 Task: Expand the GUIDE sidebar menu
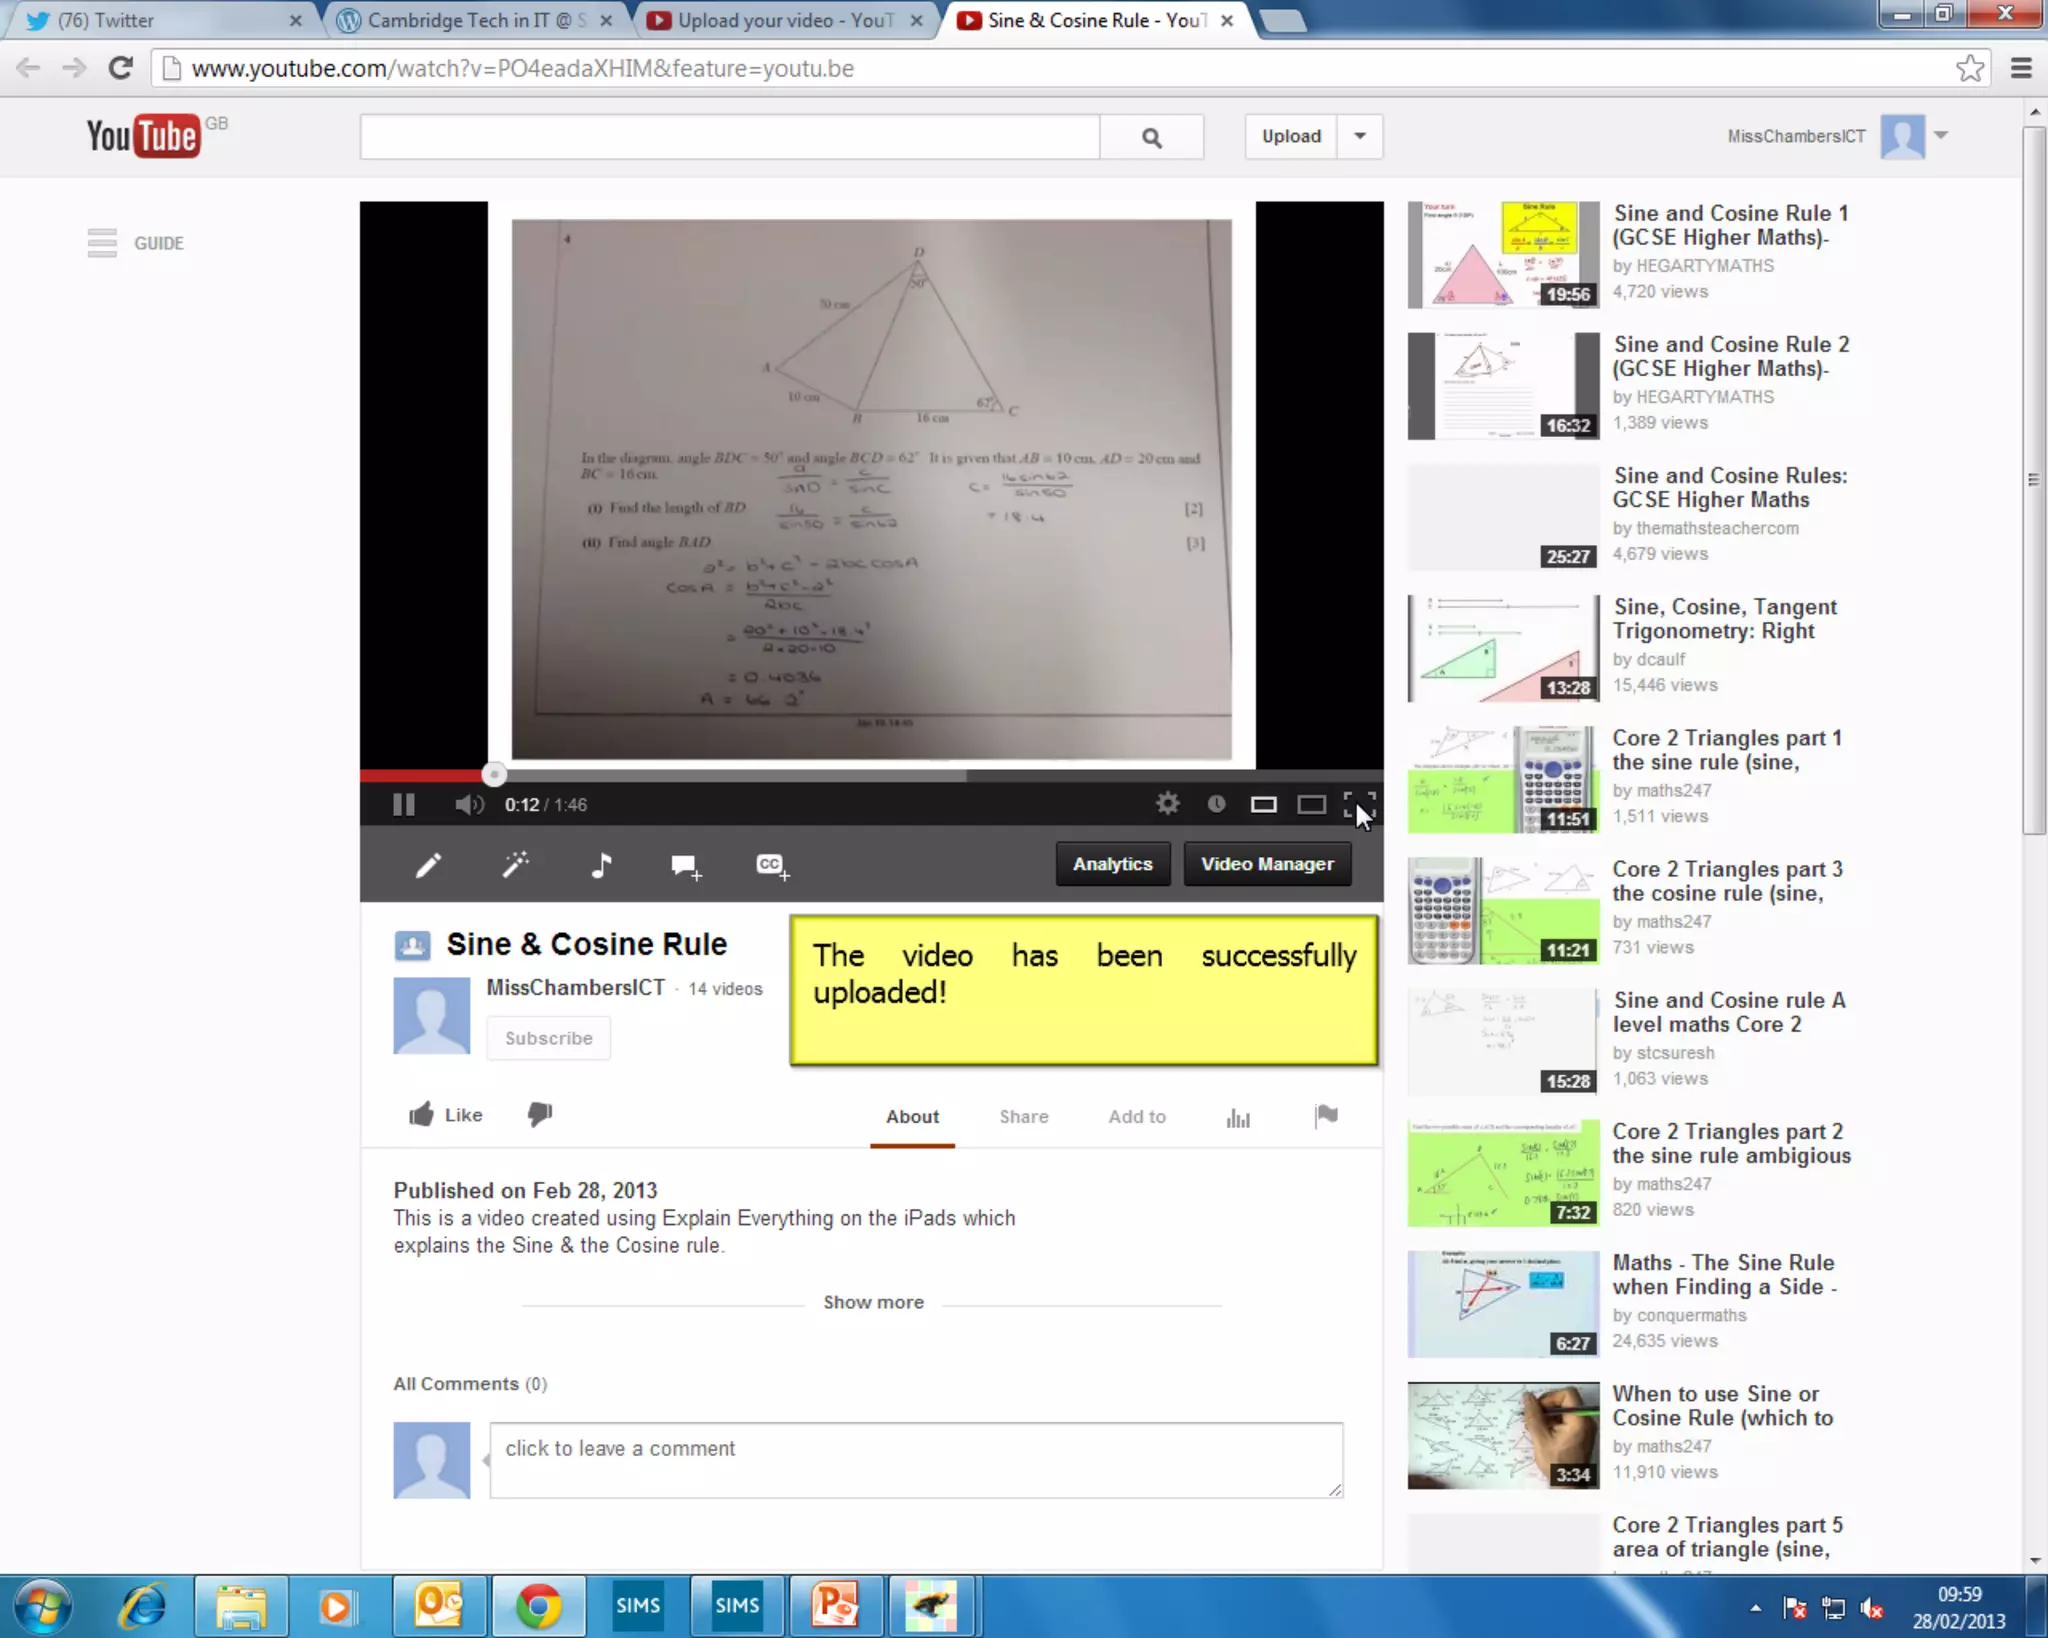tap(136, 243)
